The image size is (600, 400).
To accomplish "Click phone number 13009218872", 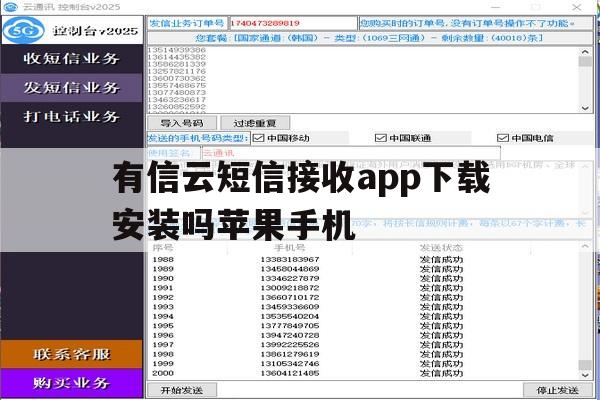I will (290, 288).
